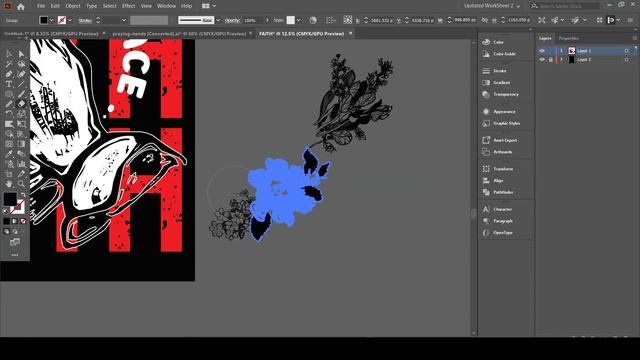Select the Zoom tool
This screenshot has width=640, height=360.
click(21, 184)
